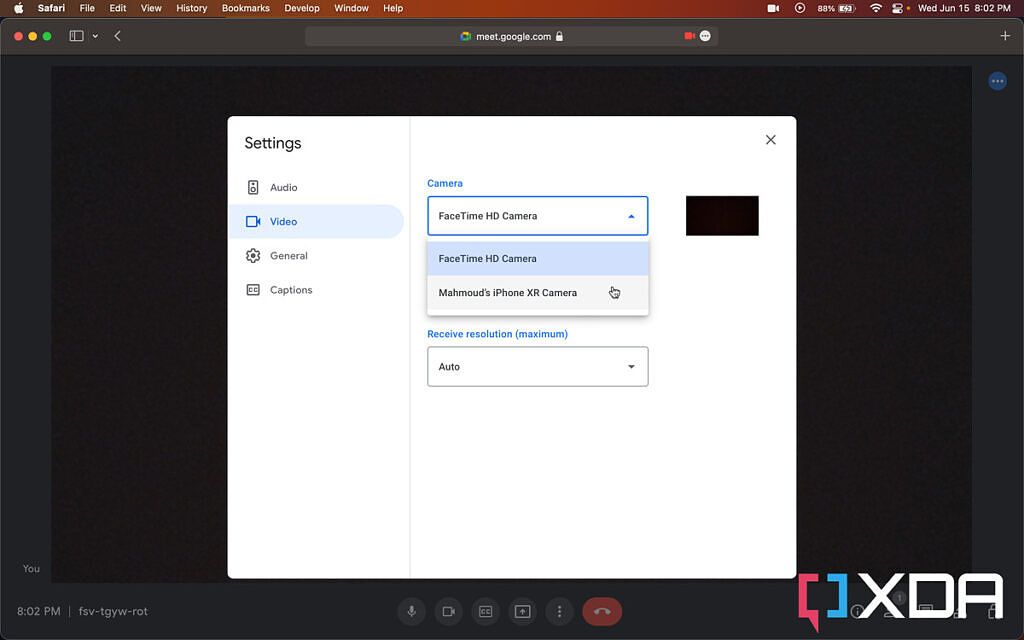Open the Audio settings section
Screen dimensions: 1024x640
pyautogui.click(x=283, y=188)
